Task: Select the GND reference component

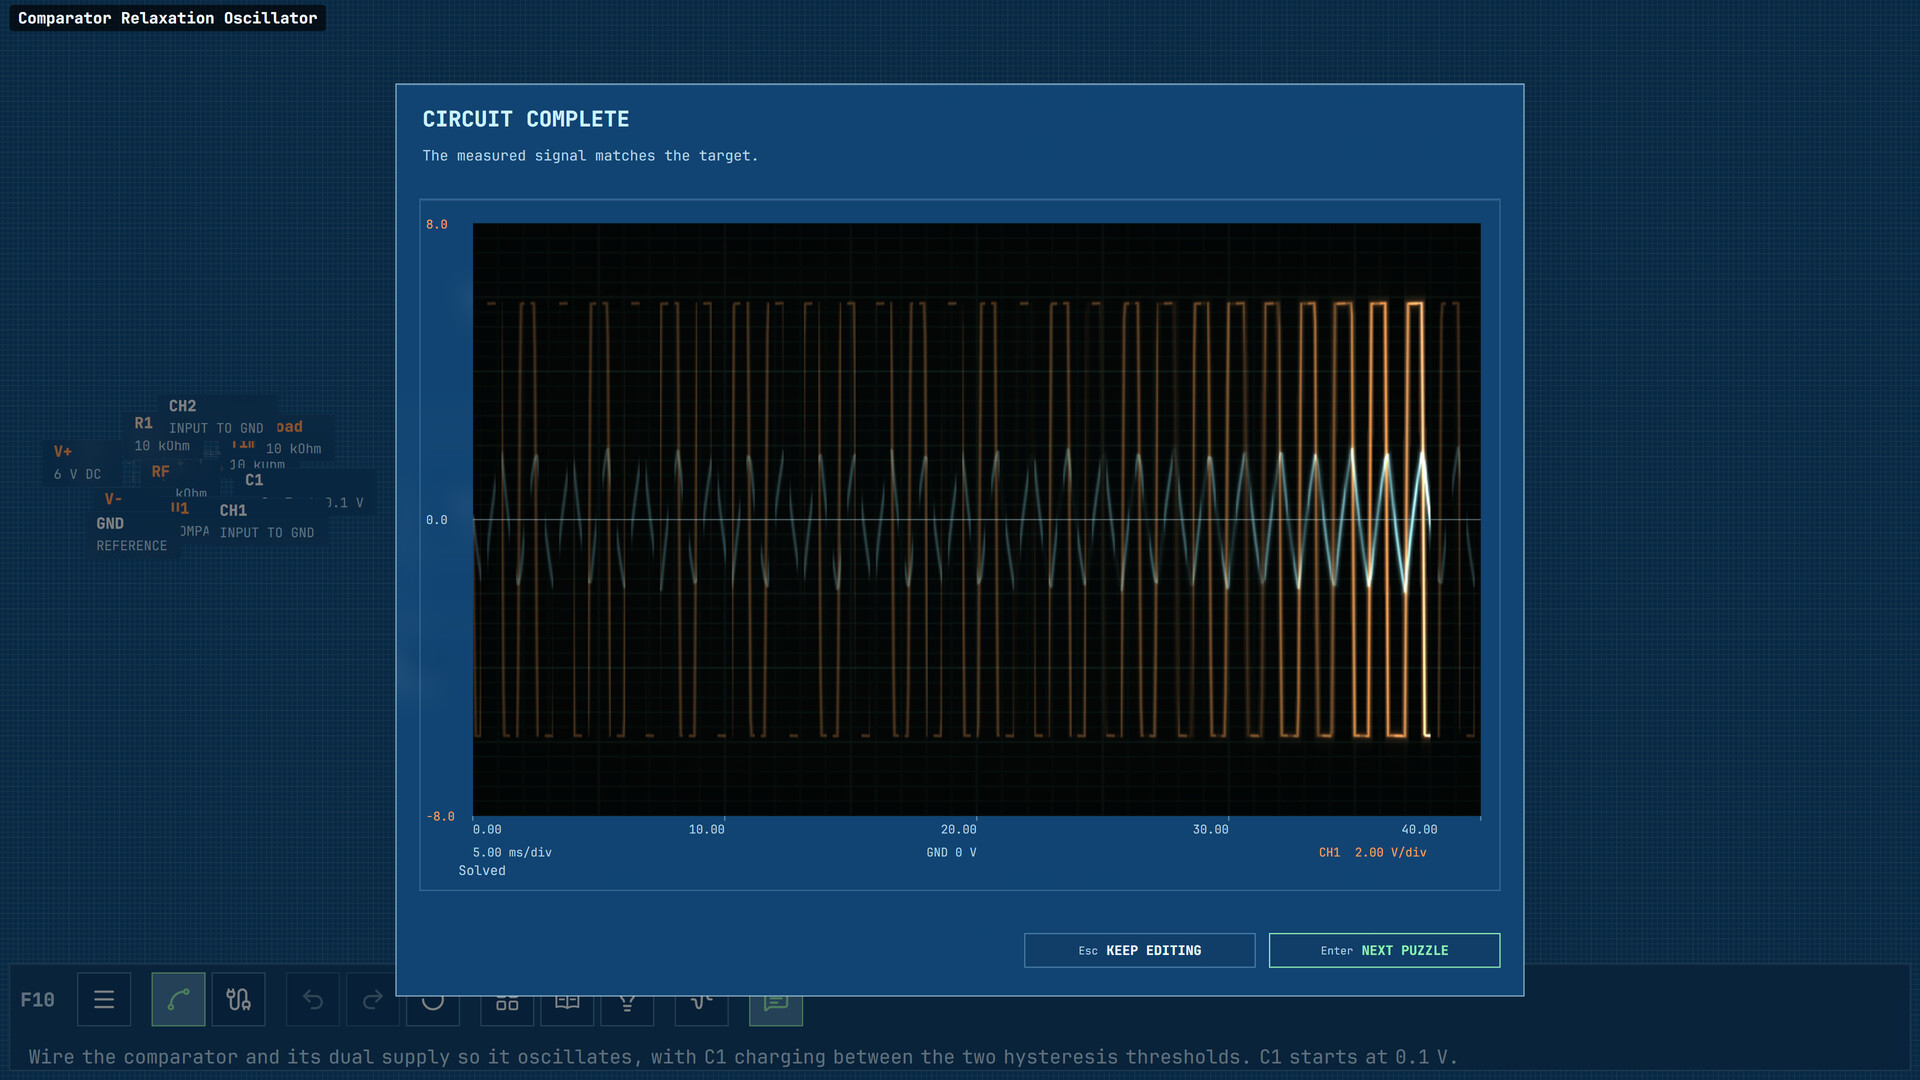Action: pyautogui.click(x=132, y=534)
